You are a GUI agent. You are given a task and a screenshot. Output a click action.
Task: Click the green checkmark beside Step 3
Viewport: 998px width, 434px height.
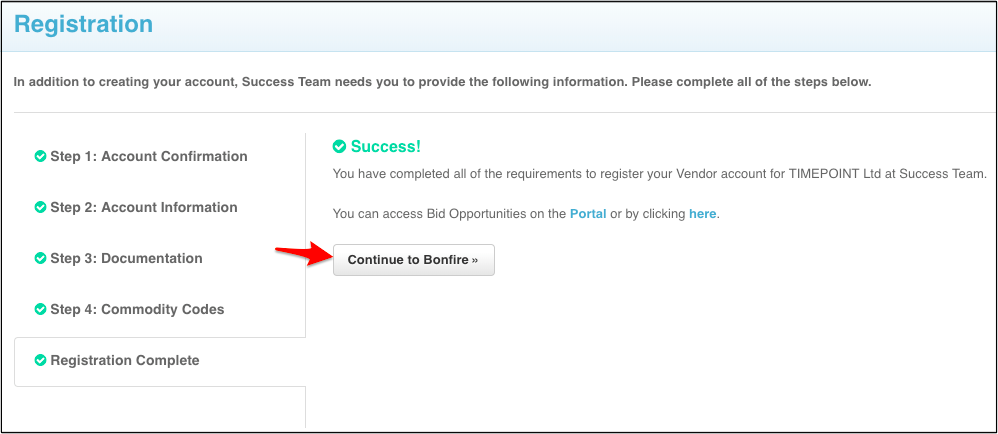pyautogui.click(x=41, y=259)
